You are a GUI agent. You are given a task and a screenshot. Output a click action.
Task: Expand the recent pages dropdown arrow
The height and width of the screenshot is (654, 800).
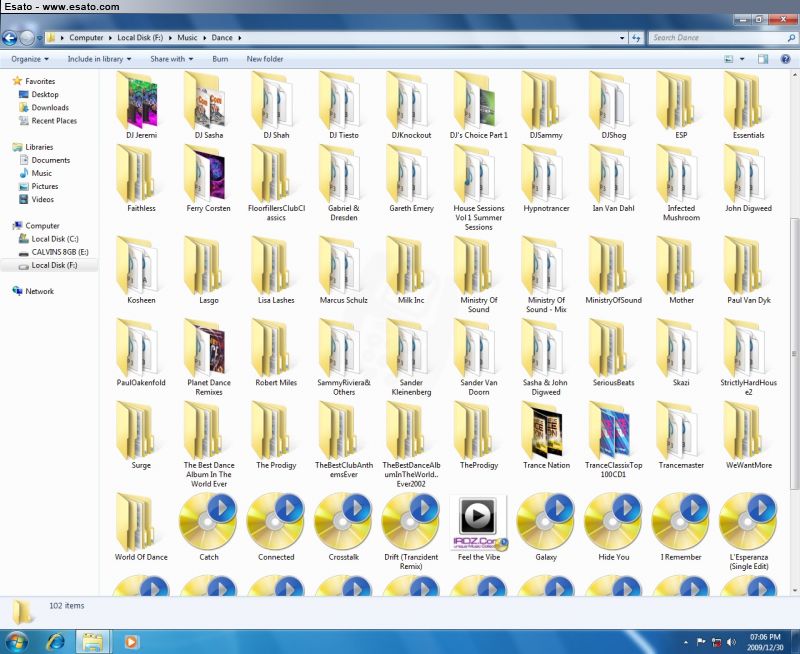[x=39, y=38]
